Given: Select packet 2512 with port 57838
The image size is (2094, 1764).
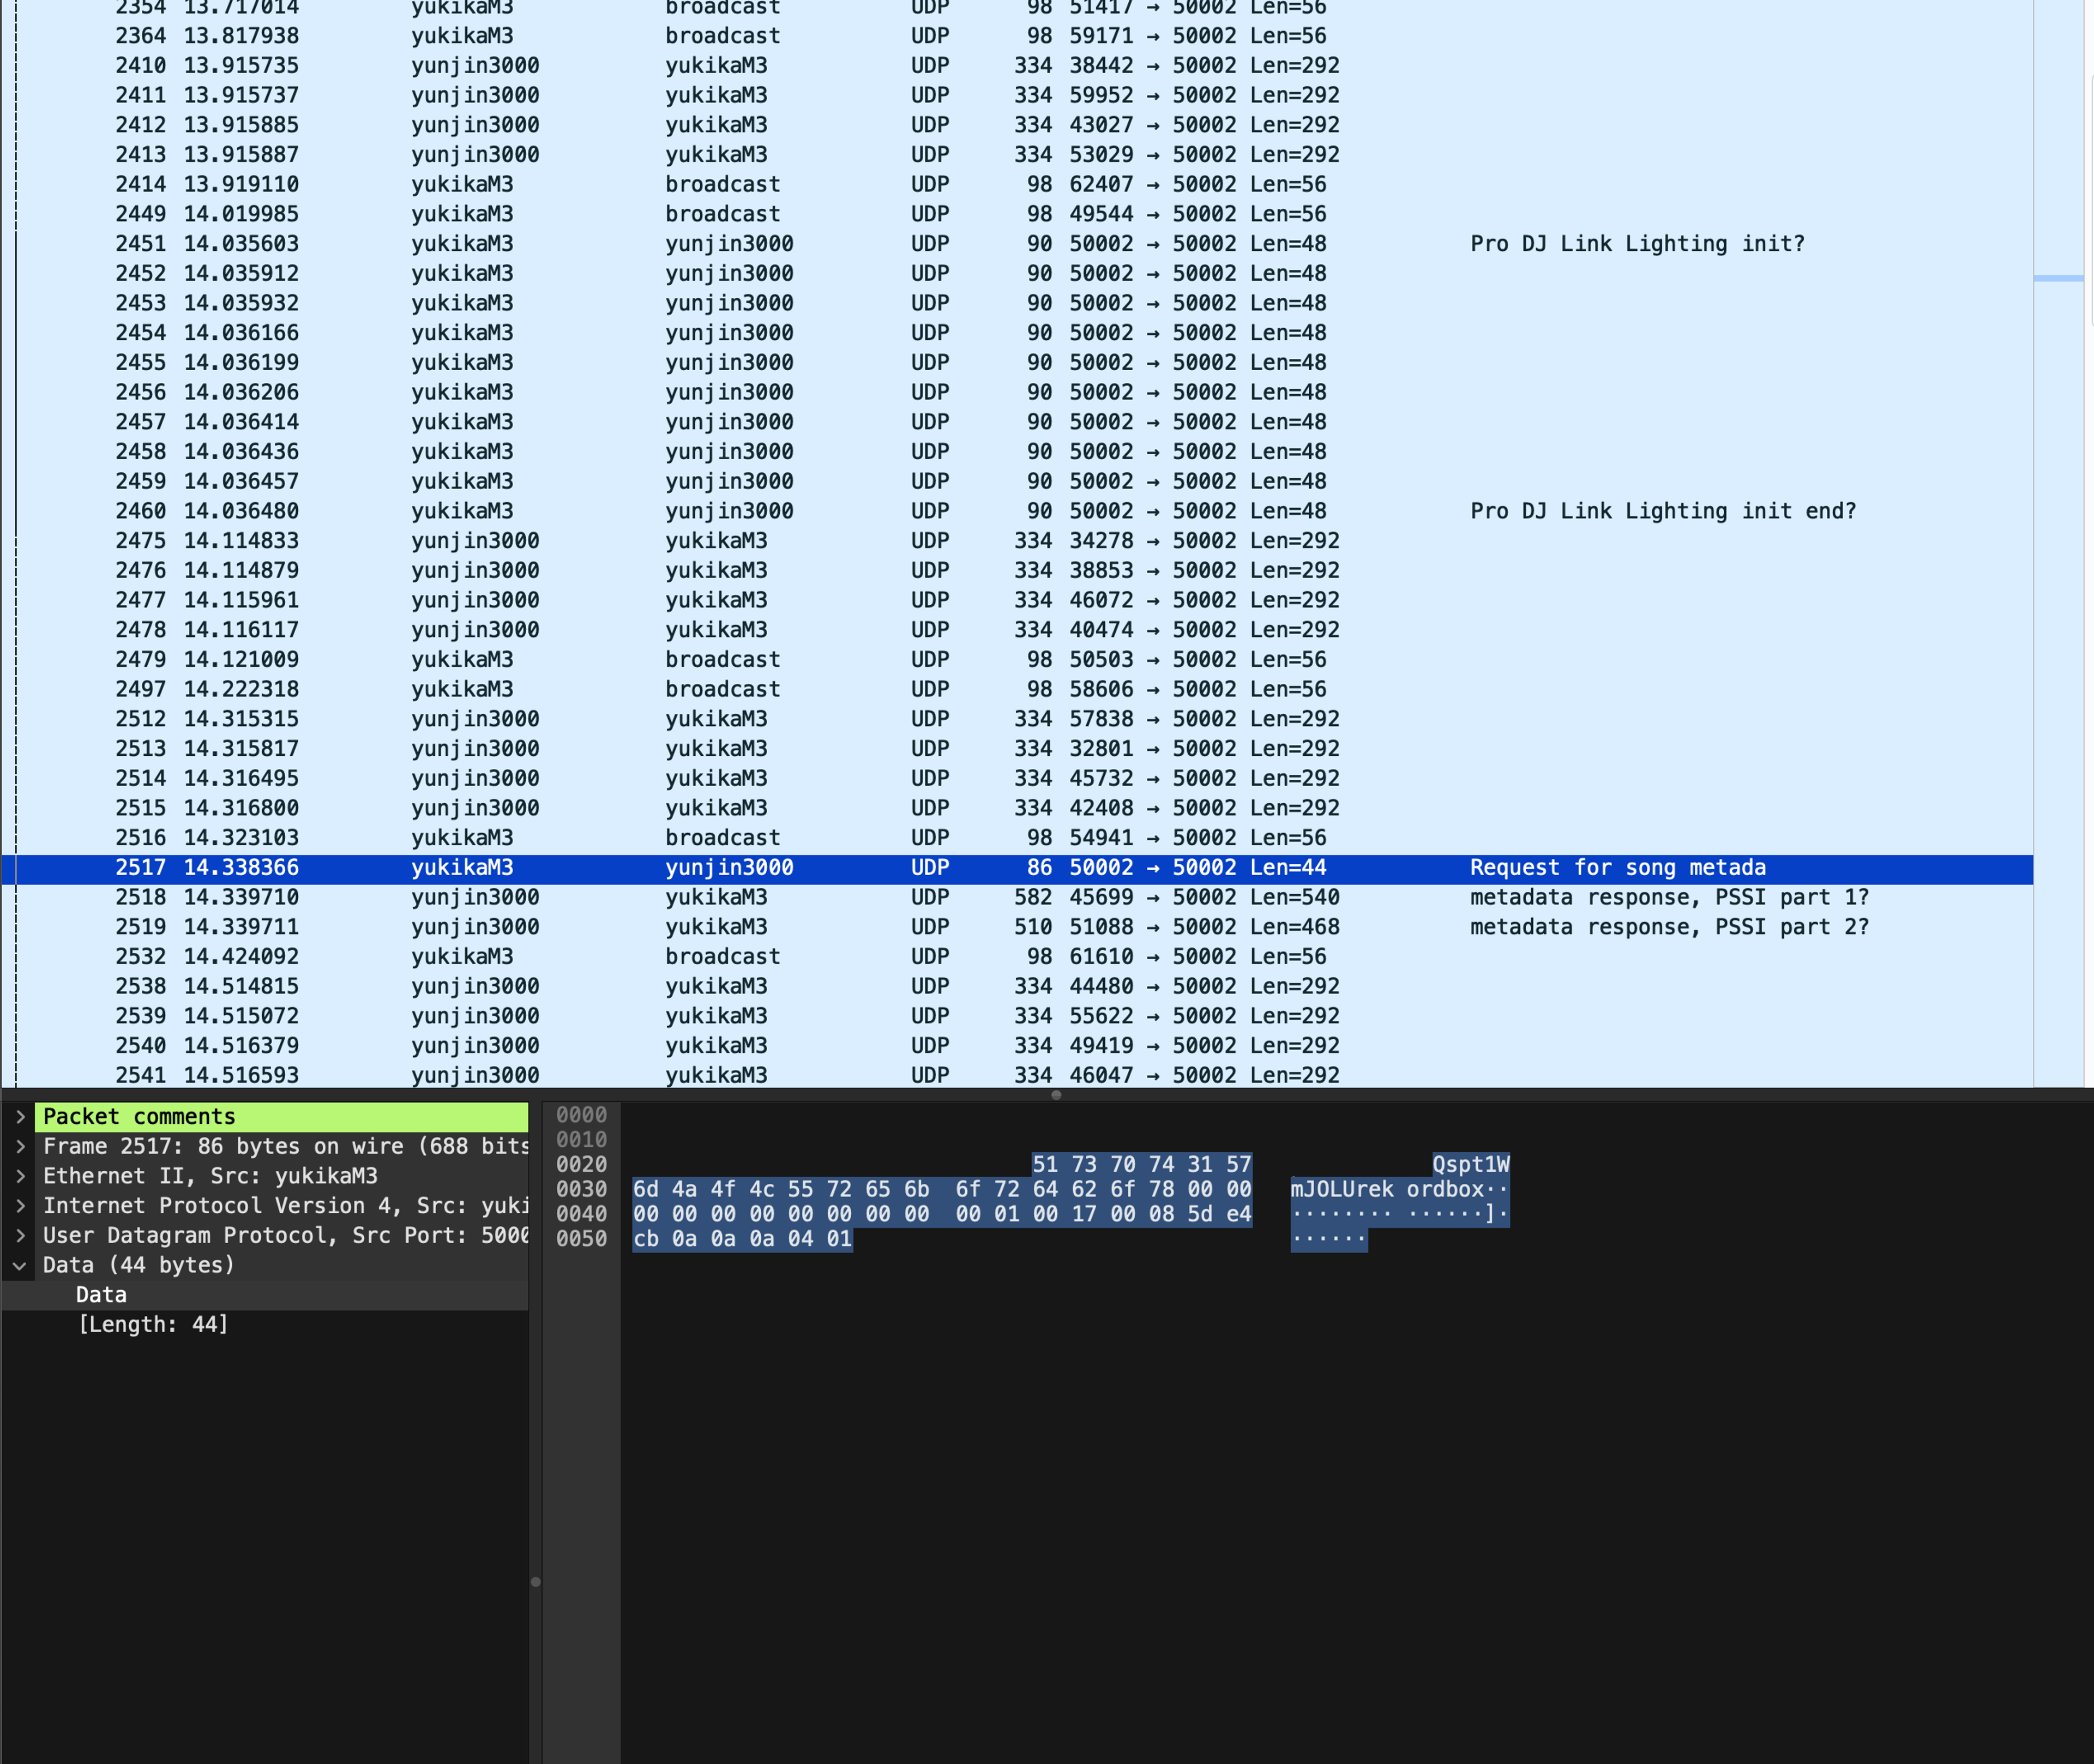Looking at the screenshot, I should [x=1017, y=720].
